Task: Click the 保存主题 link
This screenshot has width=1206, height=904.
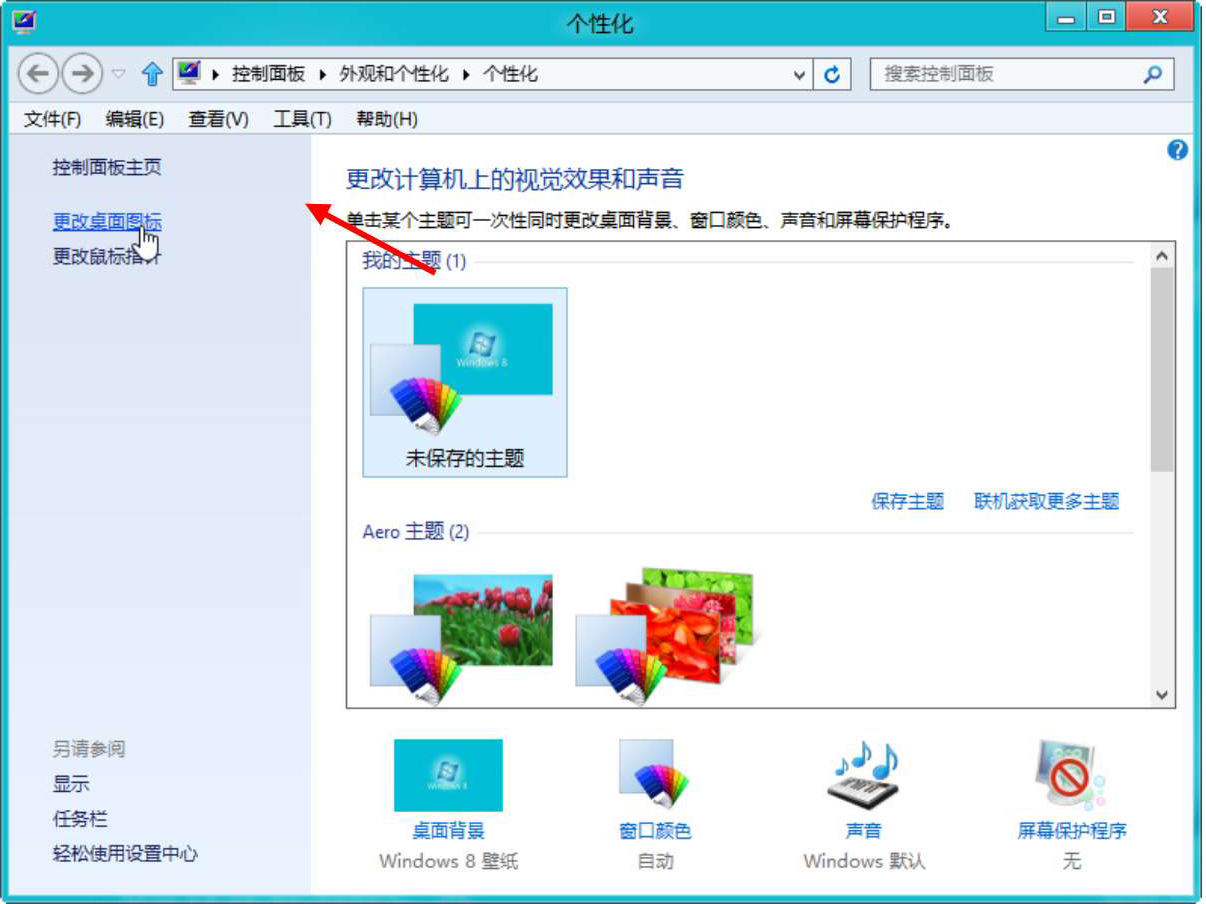Action: (x=908, y=501)
